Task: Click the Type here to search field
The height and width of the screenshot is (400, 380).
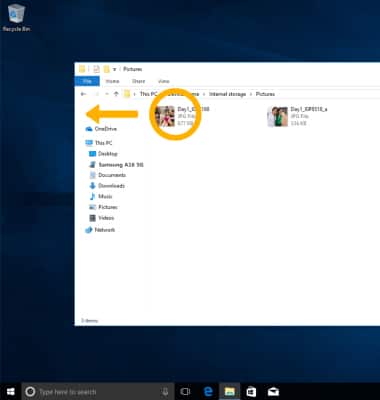Action: [x=98, y=392]
